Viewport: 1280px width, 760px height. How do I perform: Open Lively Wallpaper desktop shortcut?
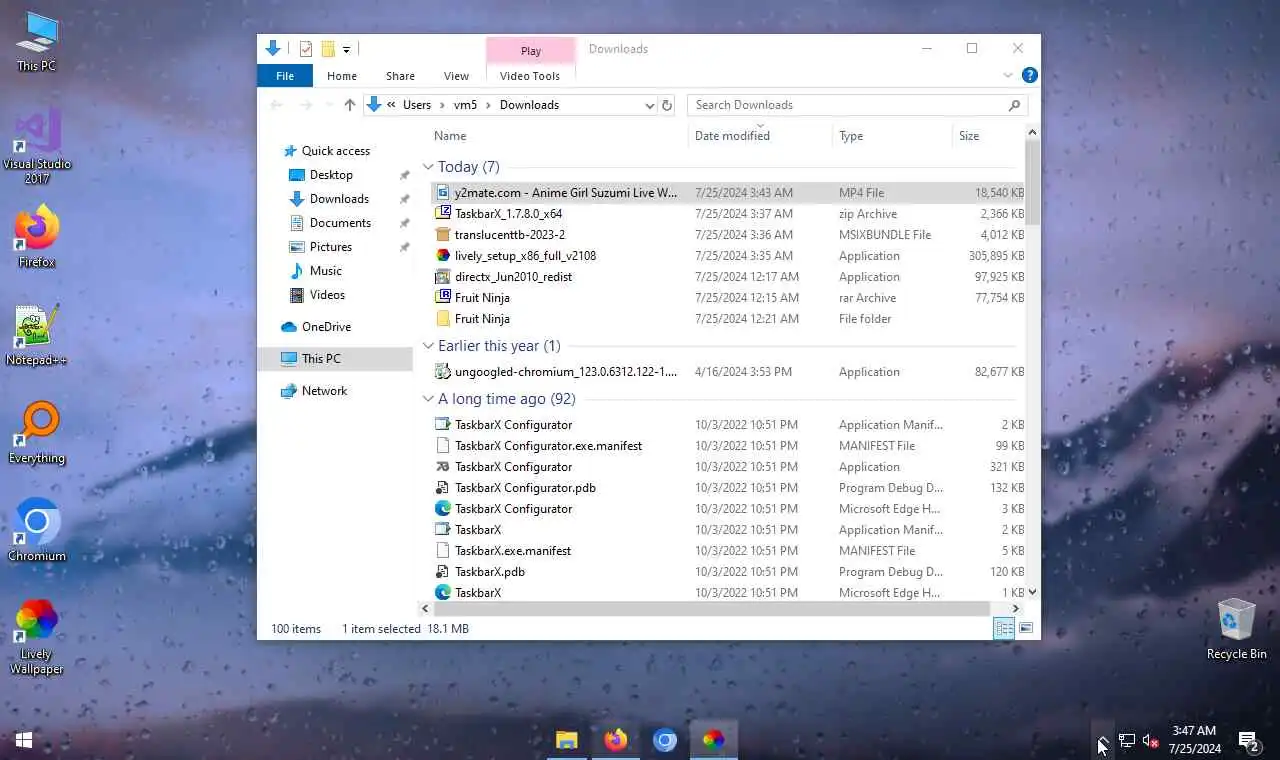click(x=37, y=636)
